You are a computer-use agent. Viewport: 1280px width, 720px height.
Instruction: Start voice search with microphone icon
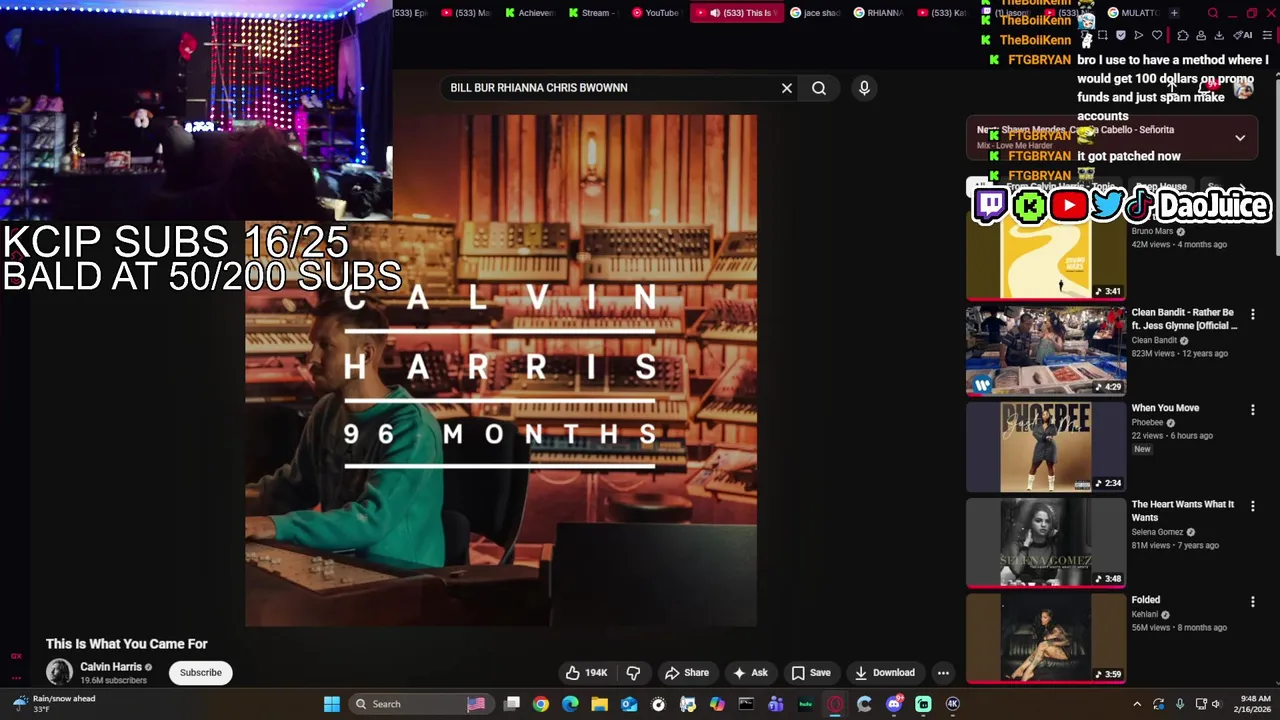864,88
